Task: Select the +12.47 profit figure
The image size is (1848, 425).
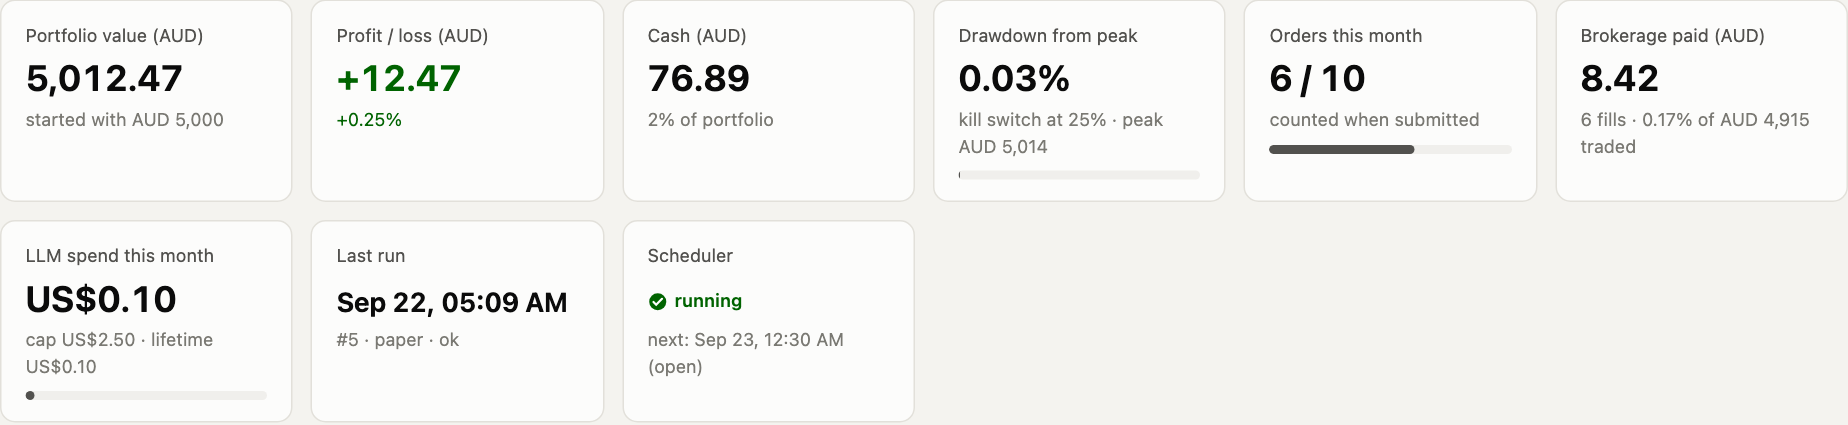Action: [x=399, y=78]
